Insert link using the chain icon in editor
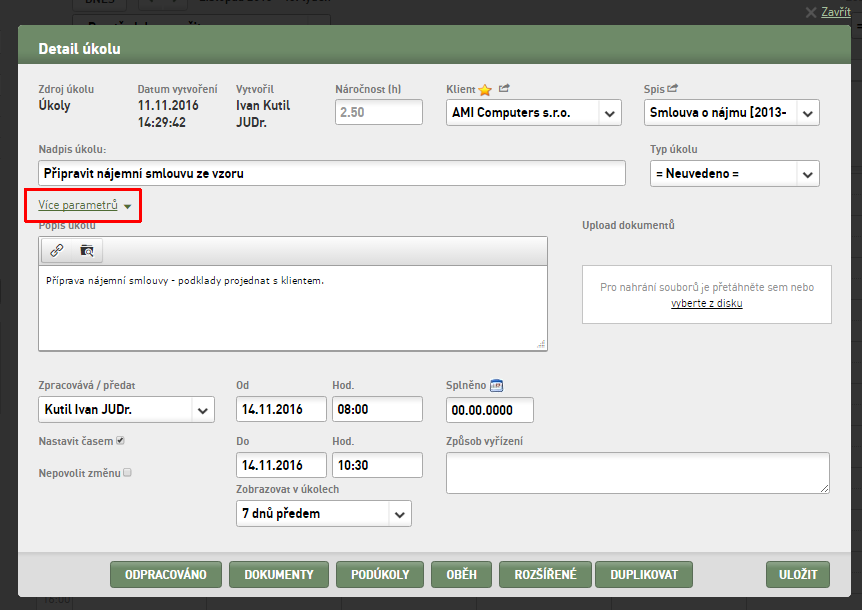The height and width of the screenshot is (610, 862). pyautogui.click(x=57, y=251)
